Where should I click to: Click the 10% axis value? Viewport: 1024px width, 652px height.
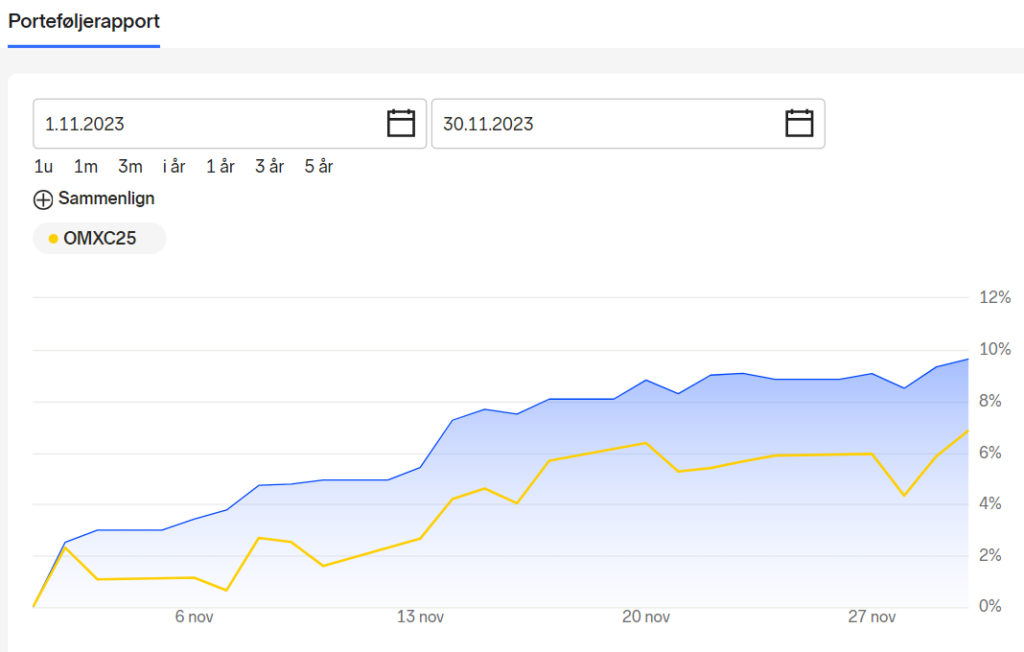(x=995, y=350)
